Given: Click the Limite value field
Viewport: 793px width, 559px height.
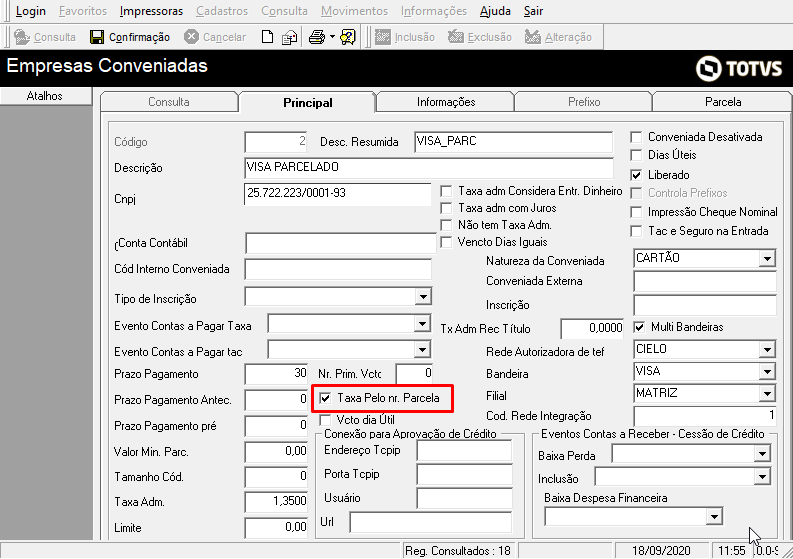Looking at the screenshot, I should (x=276, y=528).
